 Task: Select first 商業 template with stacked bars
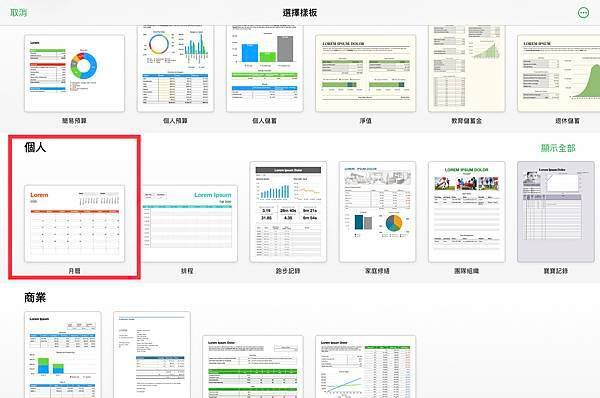(63, 355)
